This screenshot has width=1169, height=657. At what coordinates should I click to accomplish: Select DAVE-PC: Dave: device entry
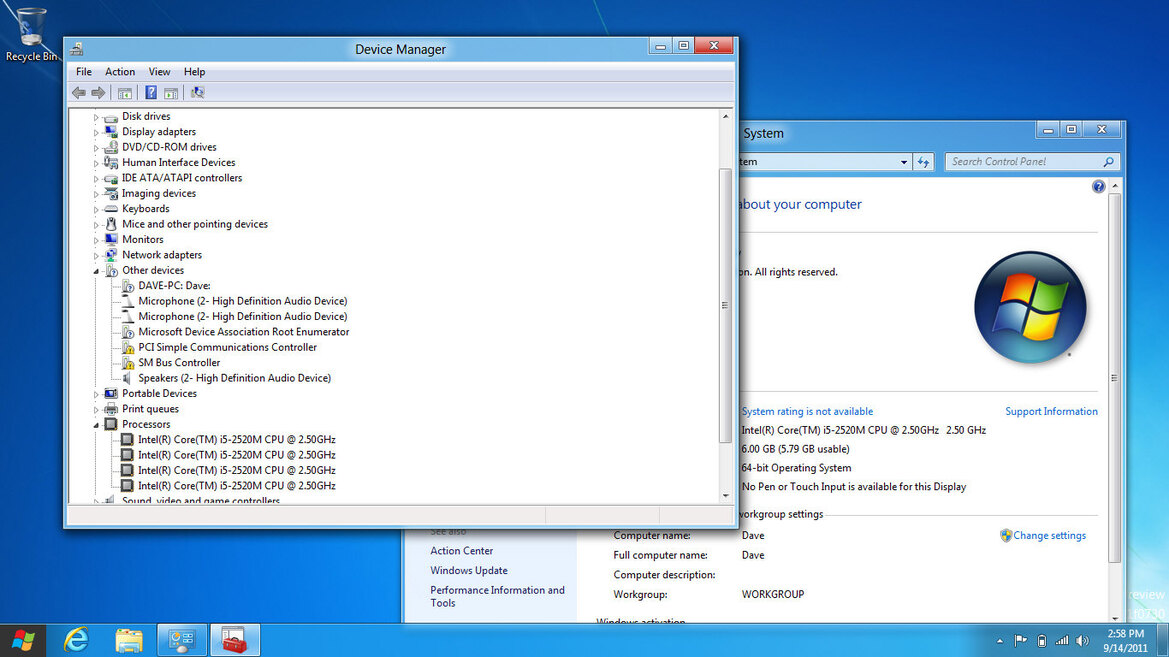coord(174,286)
